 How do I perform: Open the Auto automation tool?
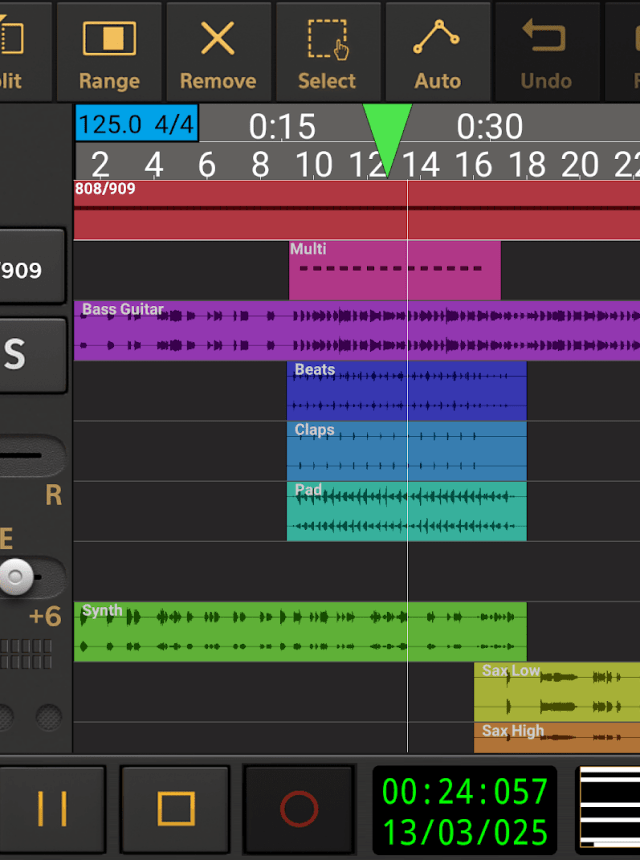(437, 51)
